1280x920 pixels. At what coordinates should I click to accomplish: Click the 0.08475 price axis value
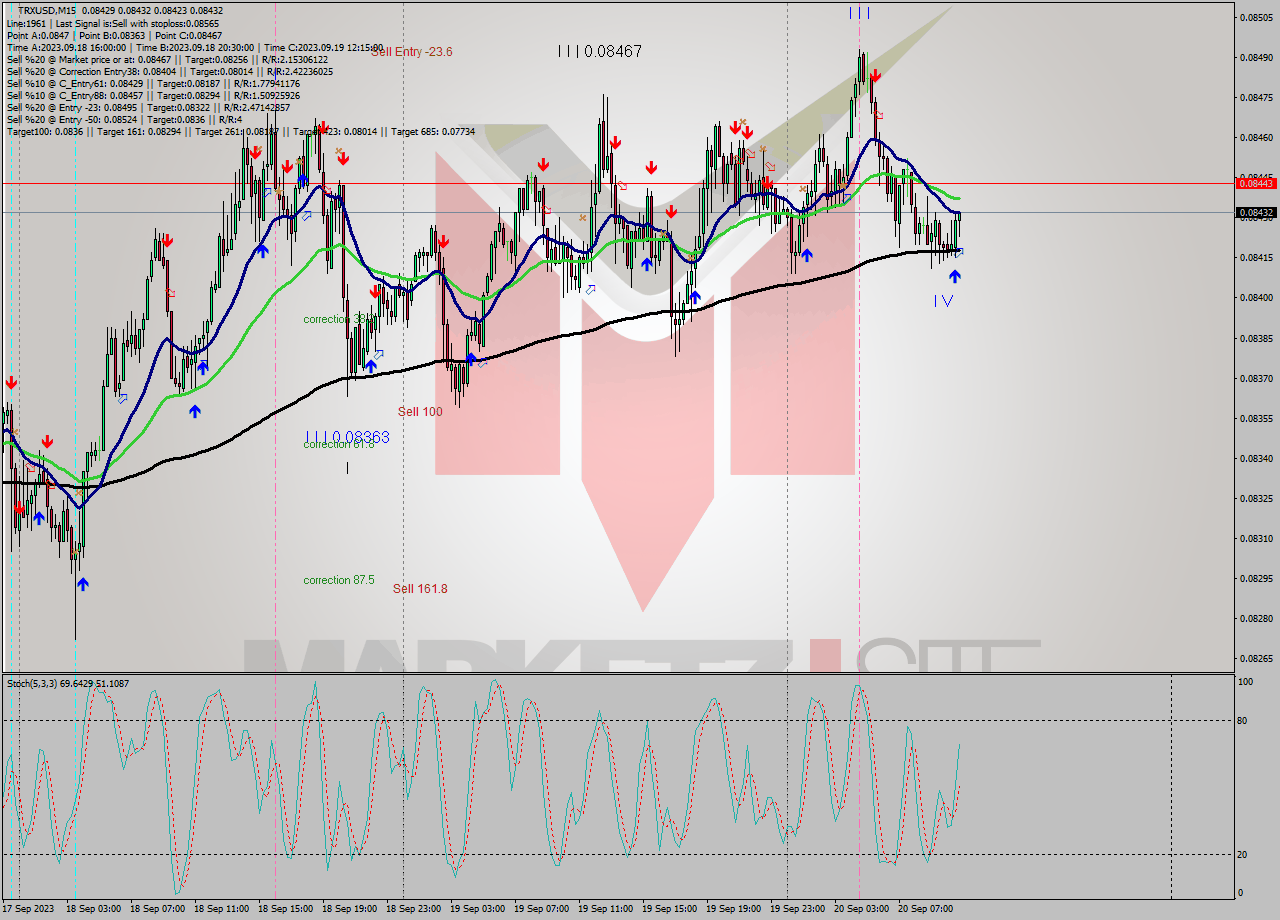point(1256,97)
